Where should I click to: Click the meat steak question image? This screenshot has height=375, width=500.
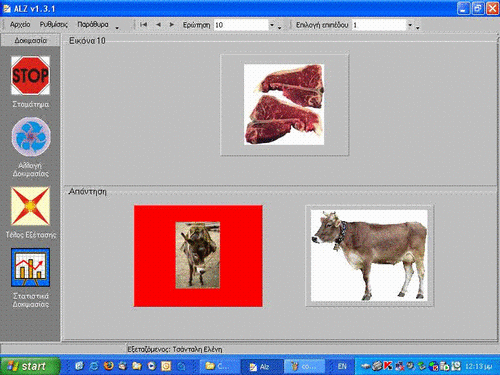click(284, 104)
